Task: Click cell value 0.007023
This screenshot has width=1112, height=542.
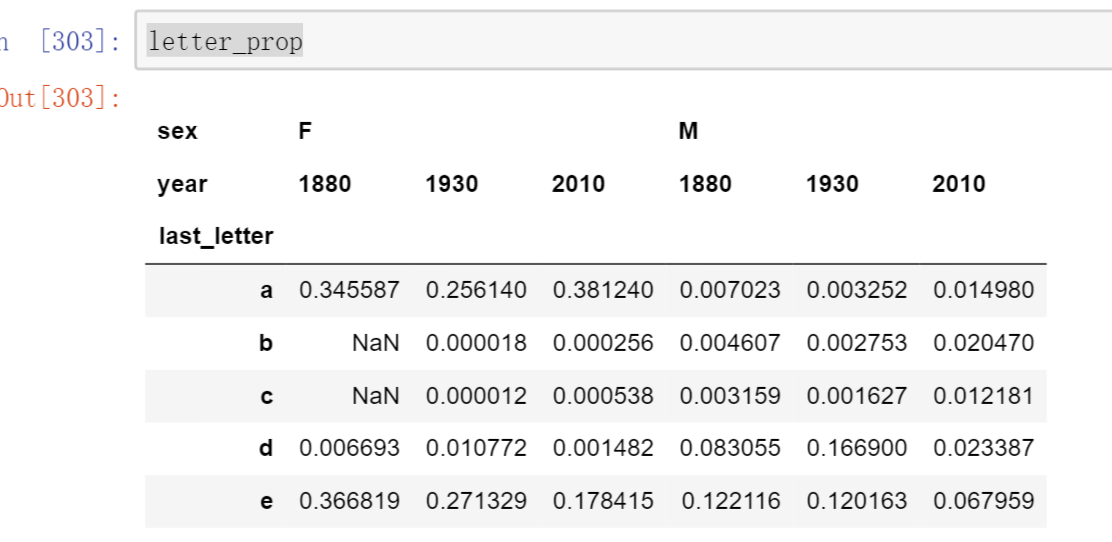Action: click(x=730, y=290)
